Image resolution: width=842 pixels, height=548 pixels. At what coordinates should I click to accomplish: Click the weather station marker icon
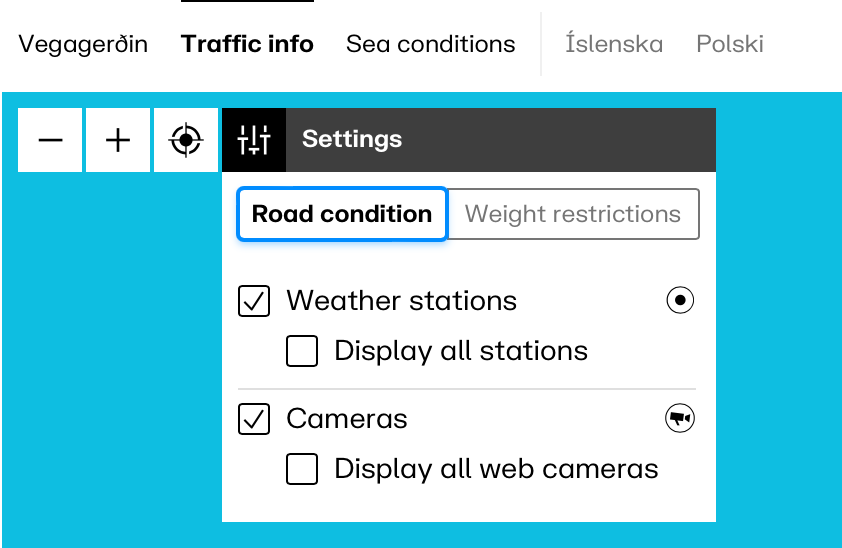click(680, 301)
